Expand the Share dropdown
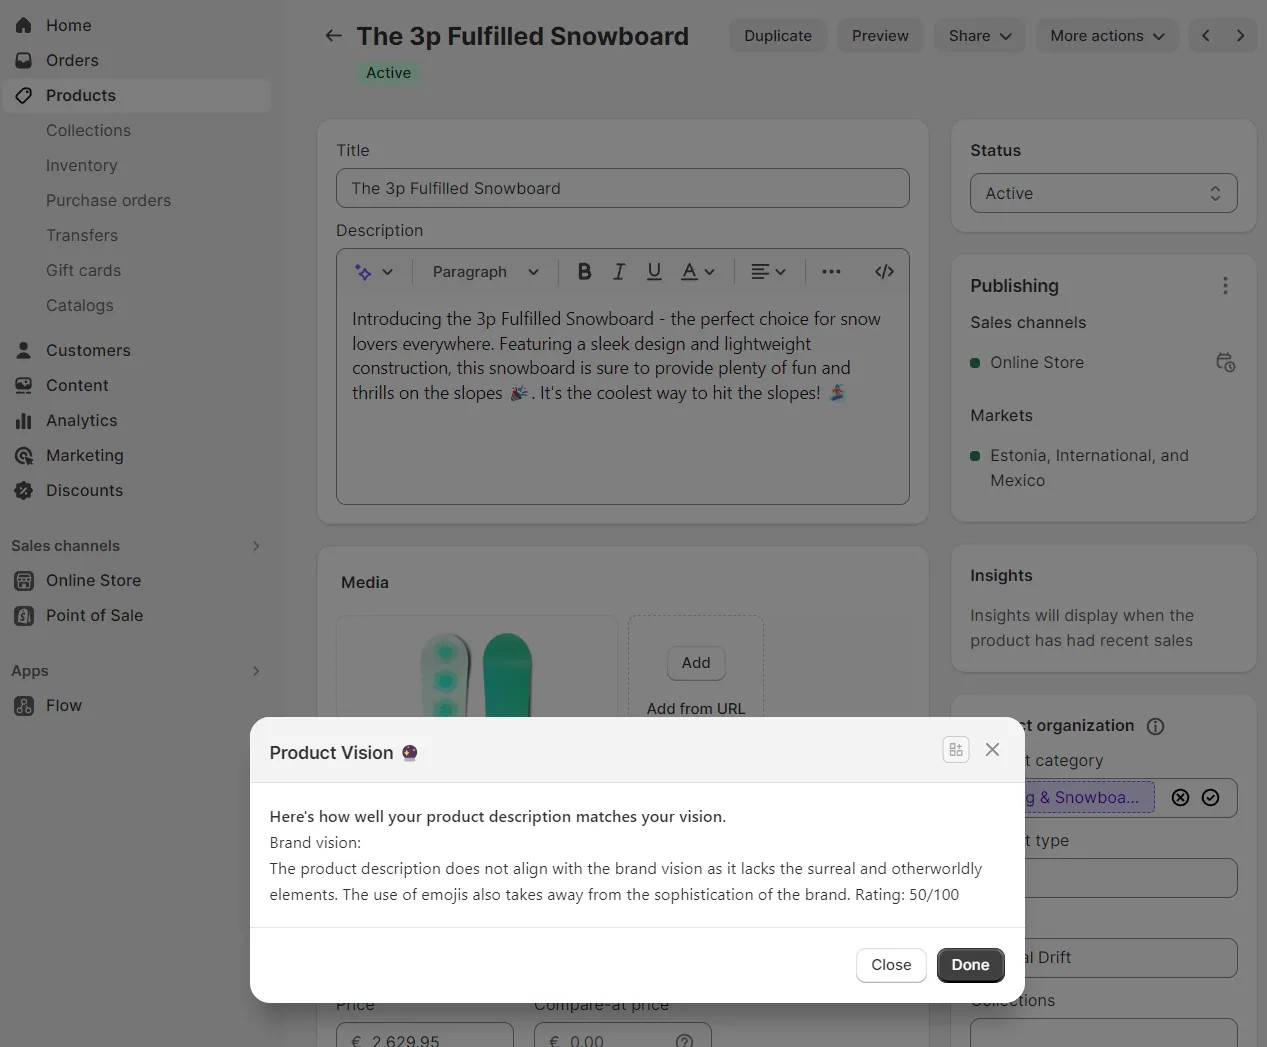 pyautogui.click(x=979, y=35)
